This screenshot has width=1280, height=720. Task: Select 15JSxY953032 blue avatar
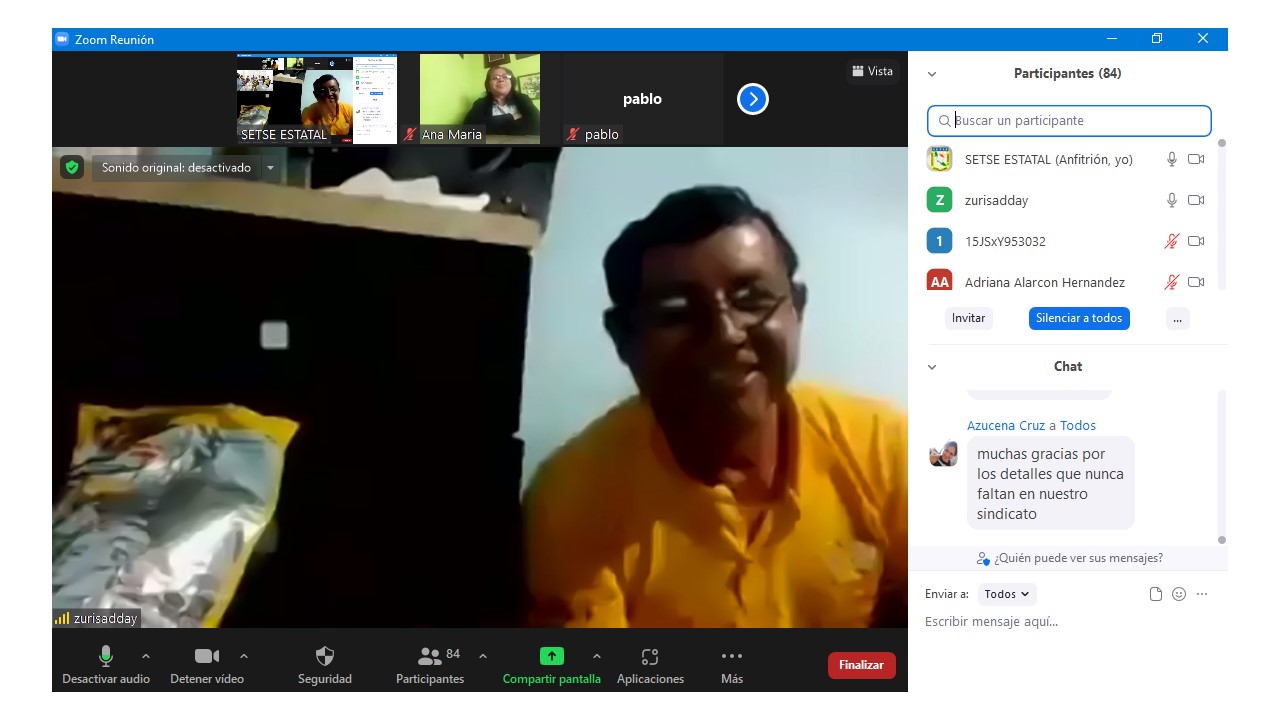pos(939,241)
